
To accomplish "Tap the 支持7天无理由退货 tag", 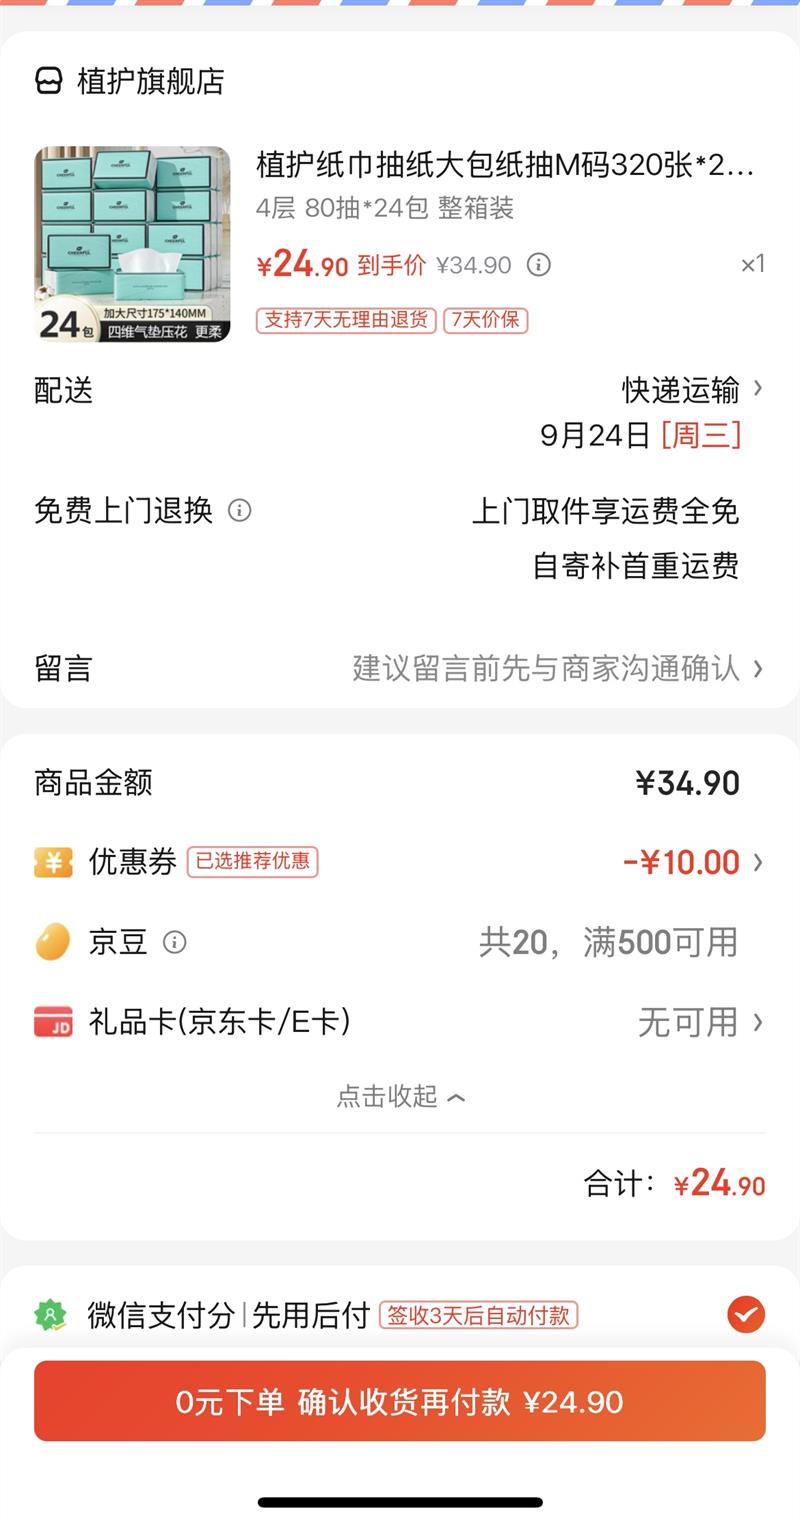I will pos(346,320).
